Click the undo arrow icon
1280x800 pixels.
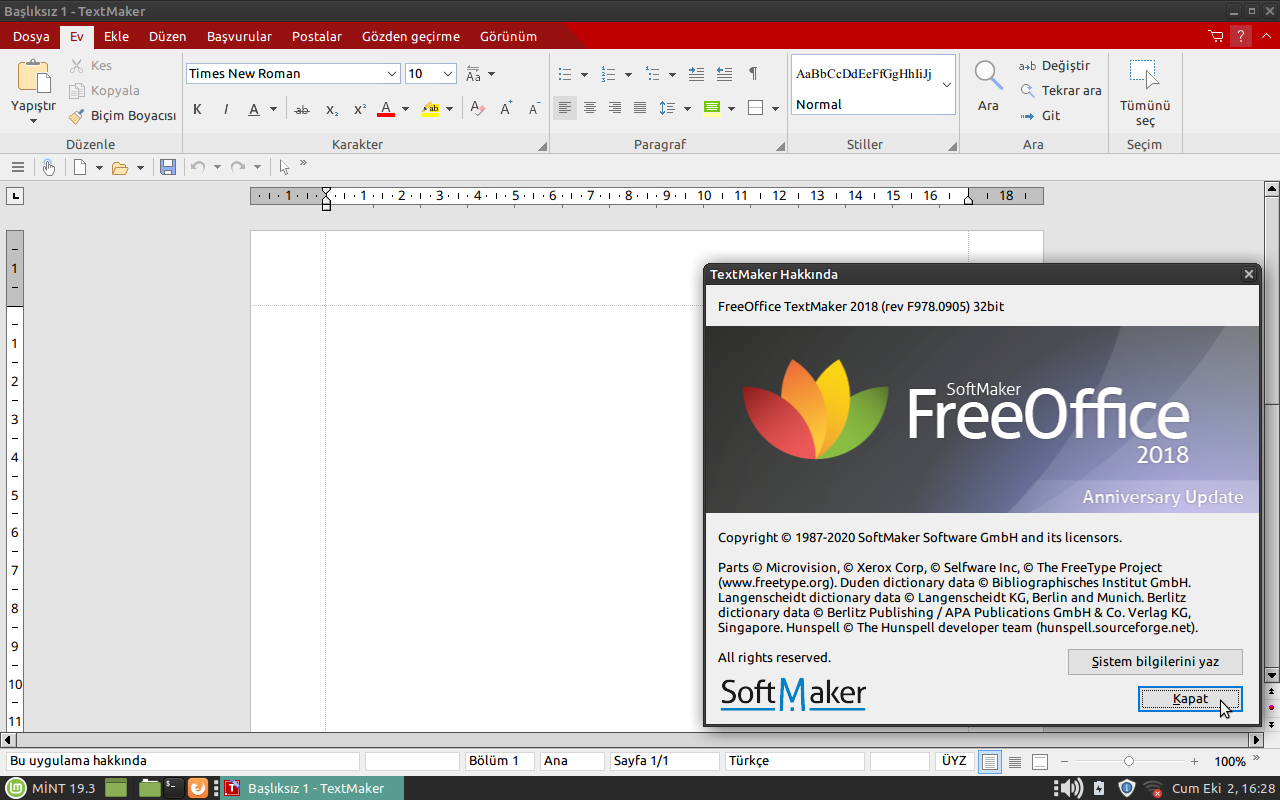click(198, 167)
